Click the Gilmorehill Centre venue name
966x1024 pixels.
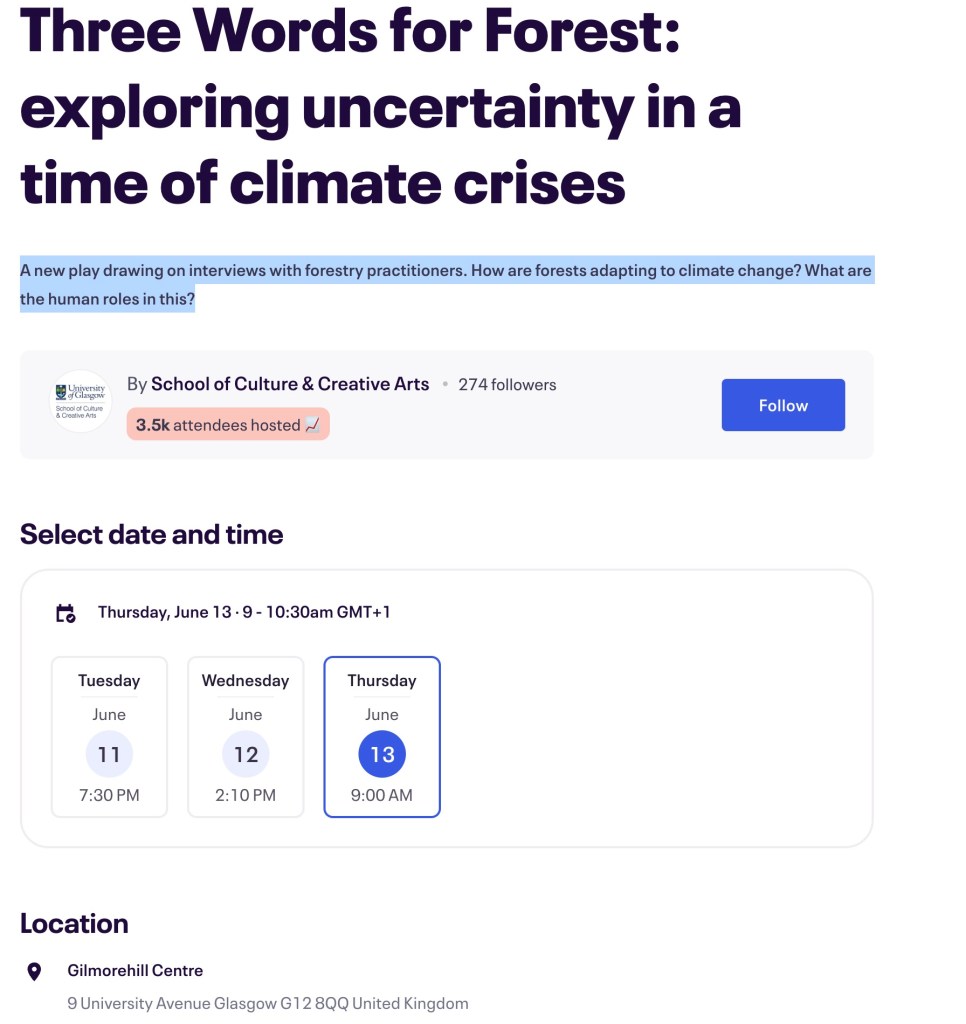pos(135,970)
